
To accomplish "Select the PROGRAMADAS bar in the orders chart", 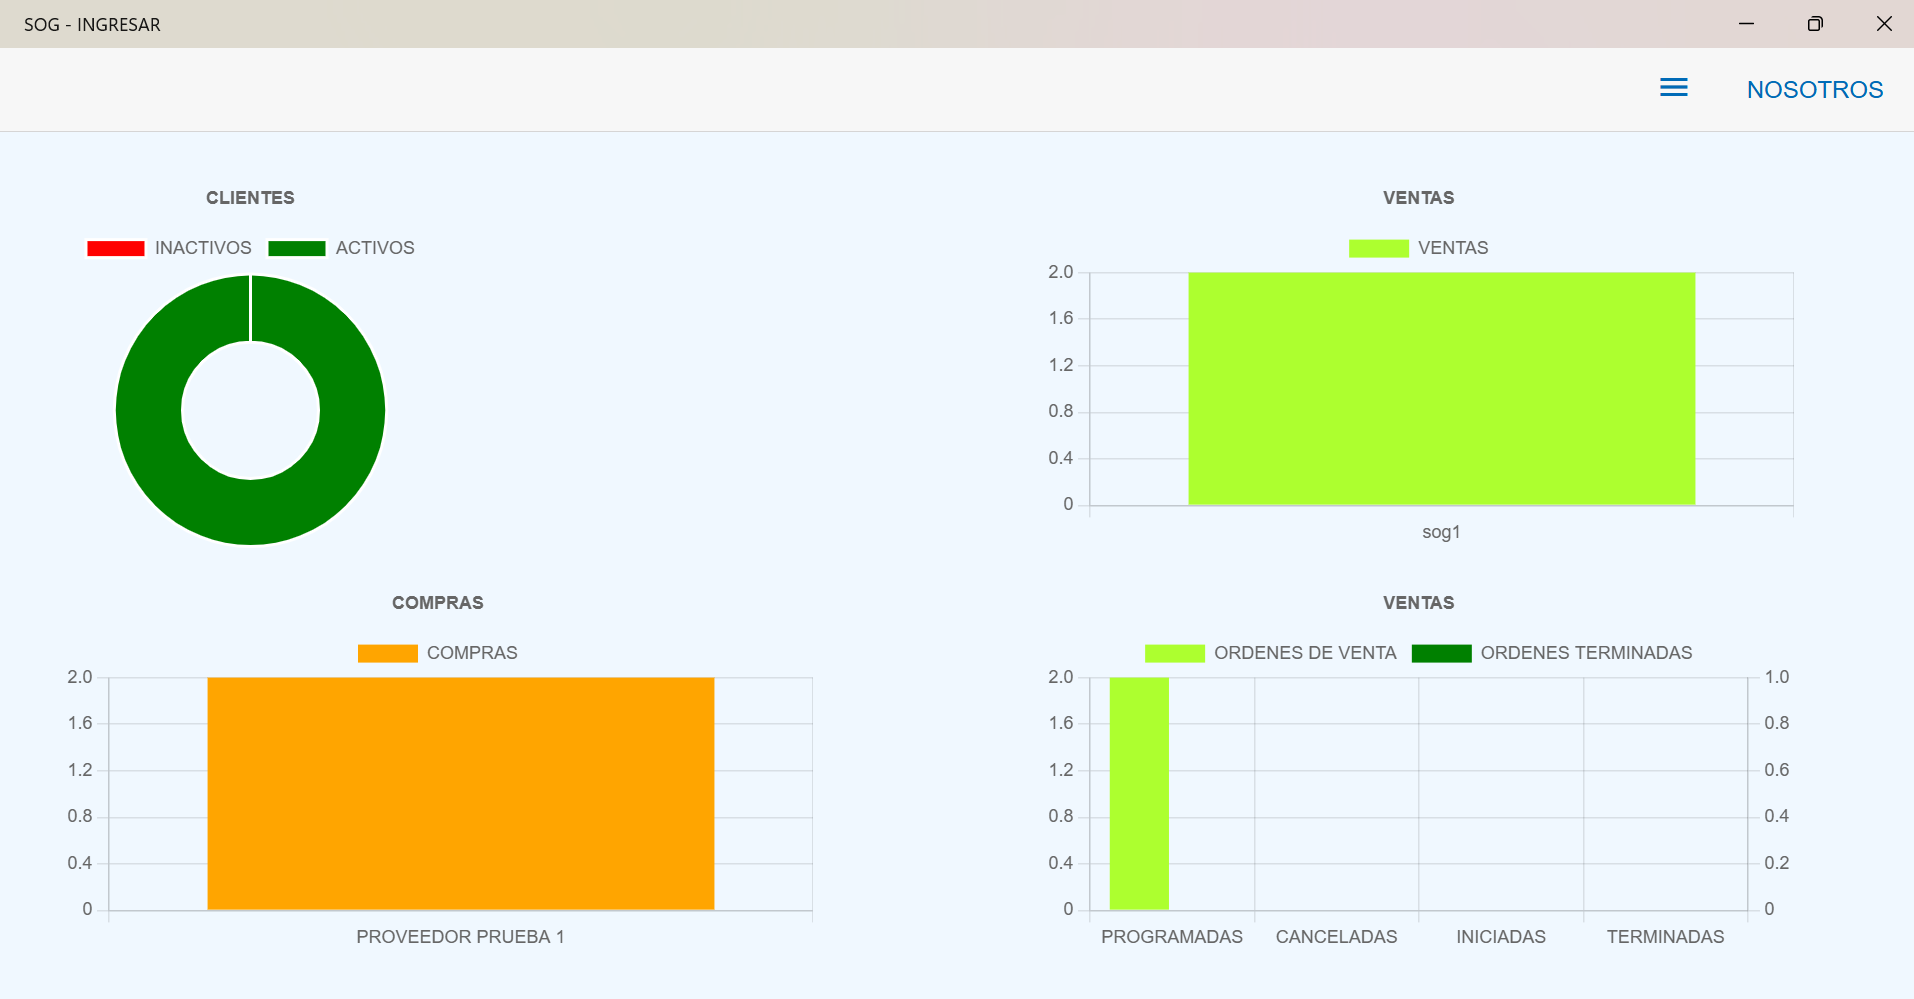I will 1139,794.
